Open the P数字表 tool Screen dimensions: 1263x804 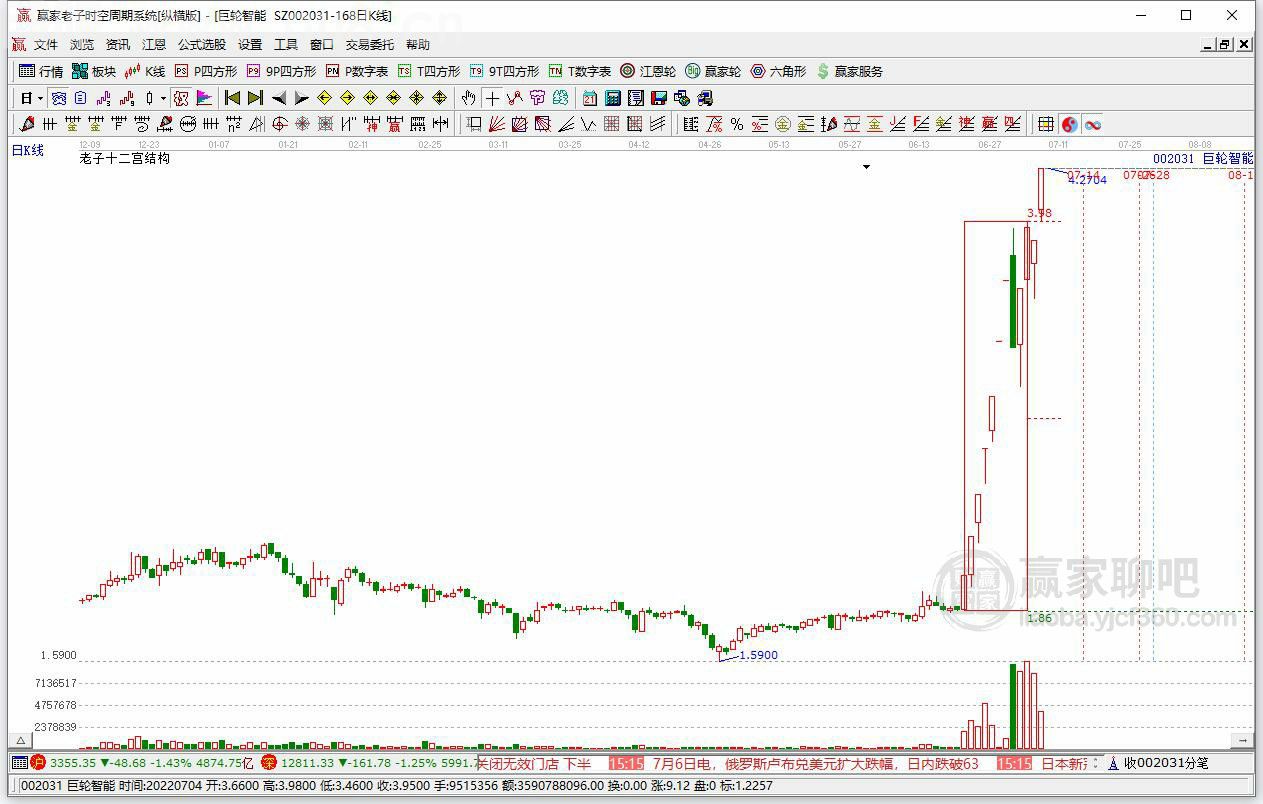357,71
